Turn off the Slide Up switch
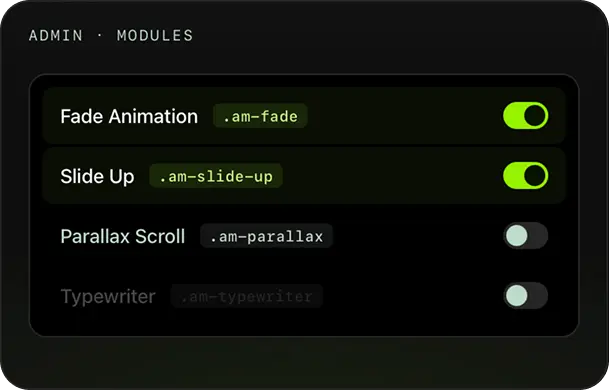Image resolution: width=609 pixels, height=390 pixels. 525,176
